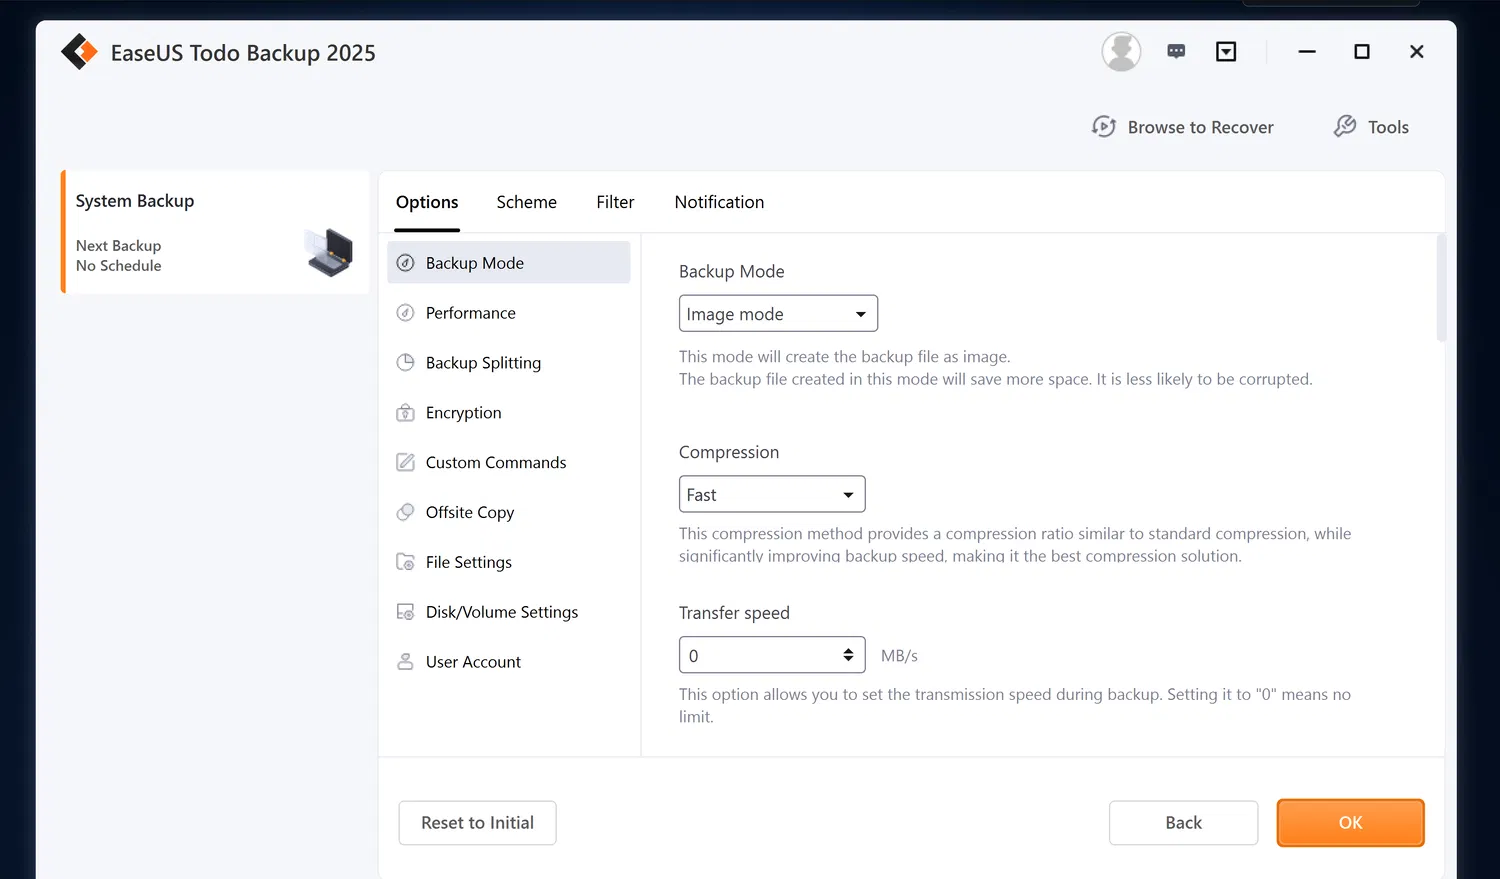
Task: Open the user account avatar icon
Action: click(1121, 52)
